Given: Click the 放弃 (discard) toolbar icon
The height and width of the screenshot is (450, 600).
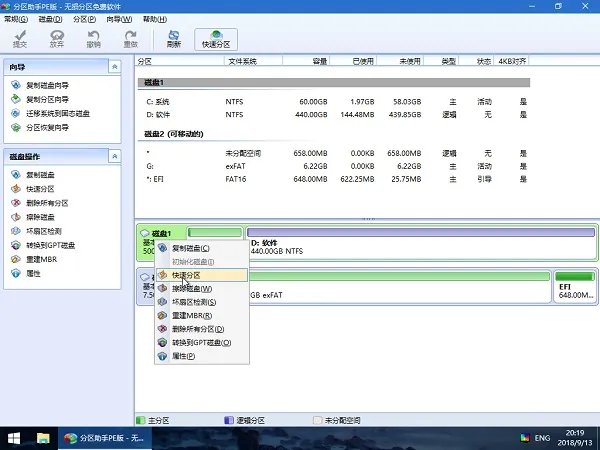Looking at the screenshot, I should click(57, 38).
